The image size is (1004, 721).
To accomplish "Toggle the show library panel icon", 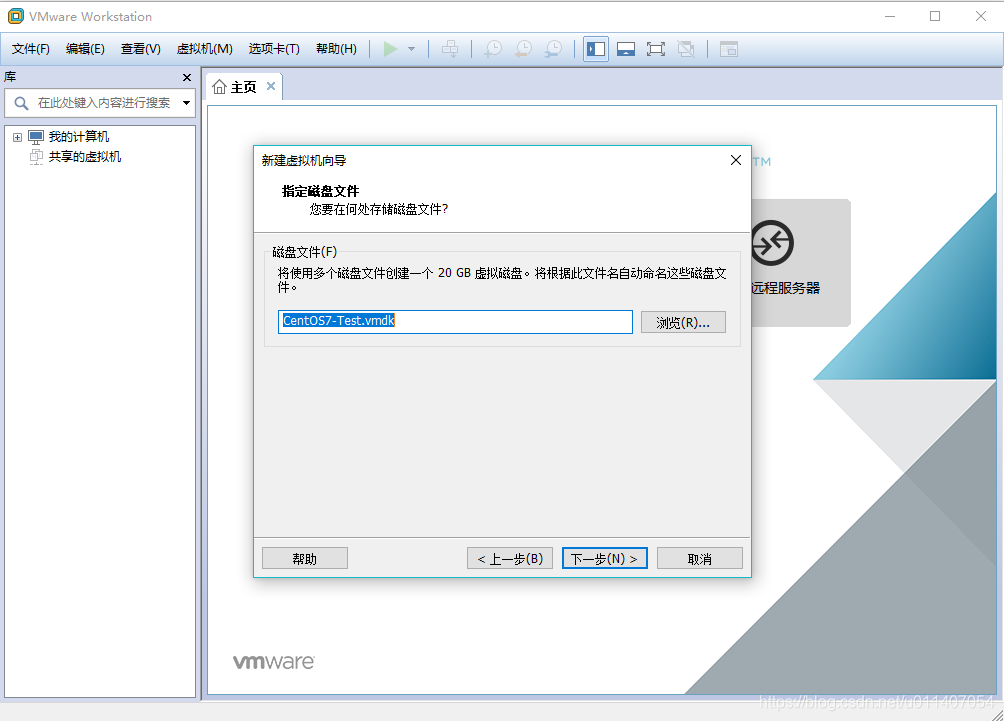I will [595, 49].
